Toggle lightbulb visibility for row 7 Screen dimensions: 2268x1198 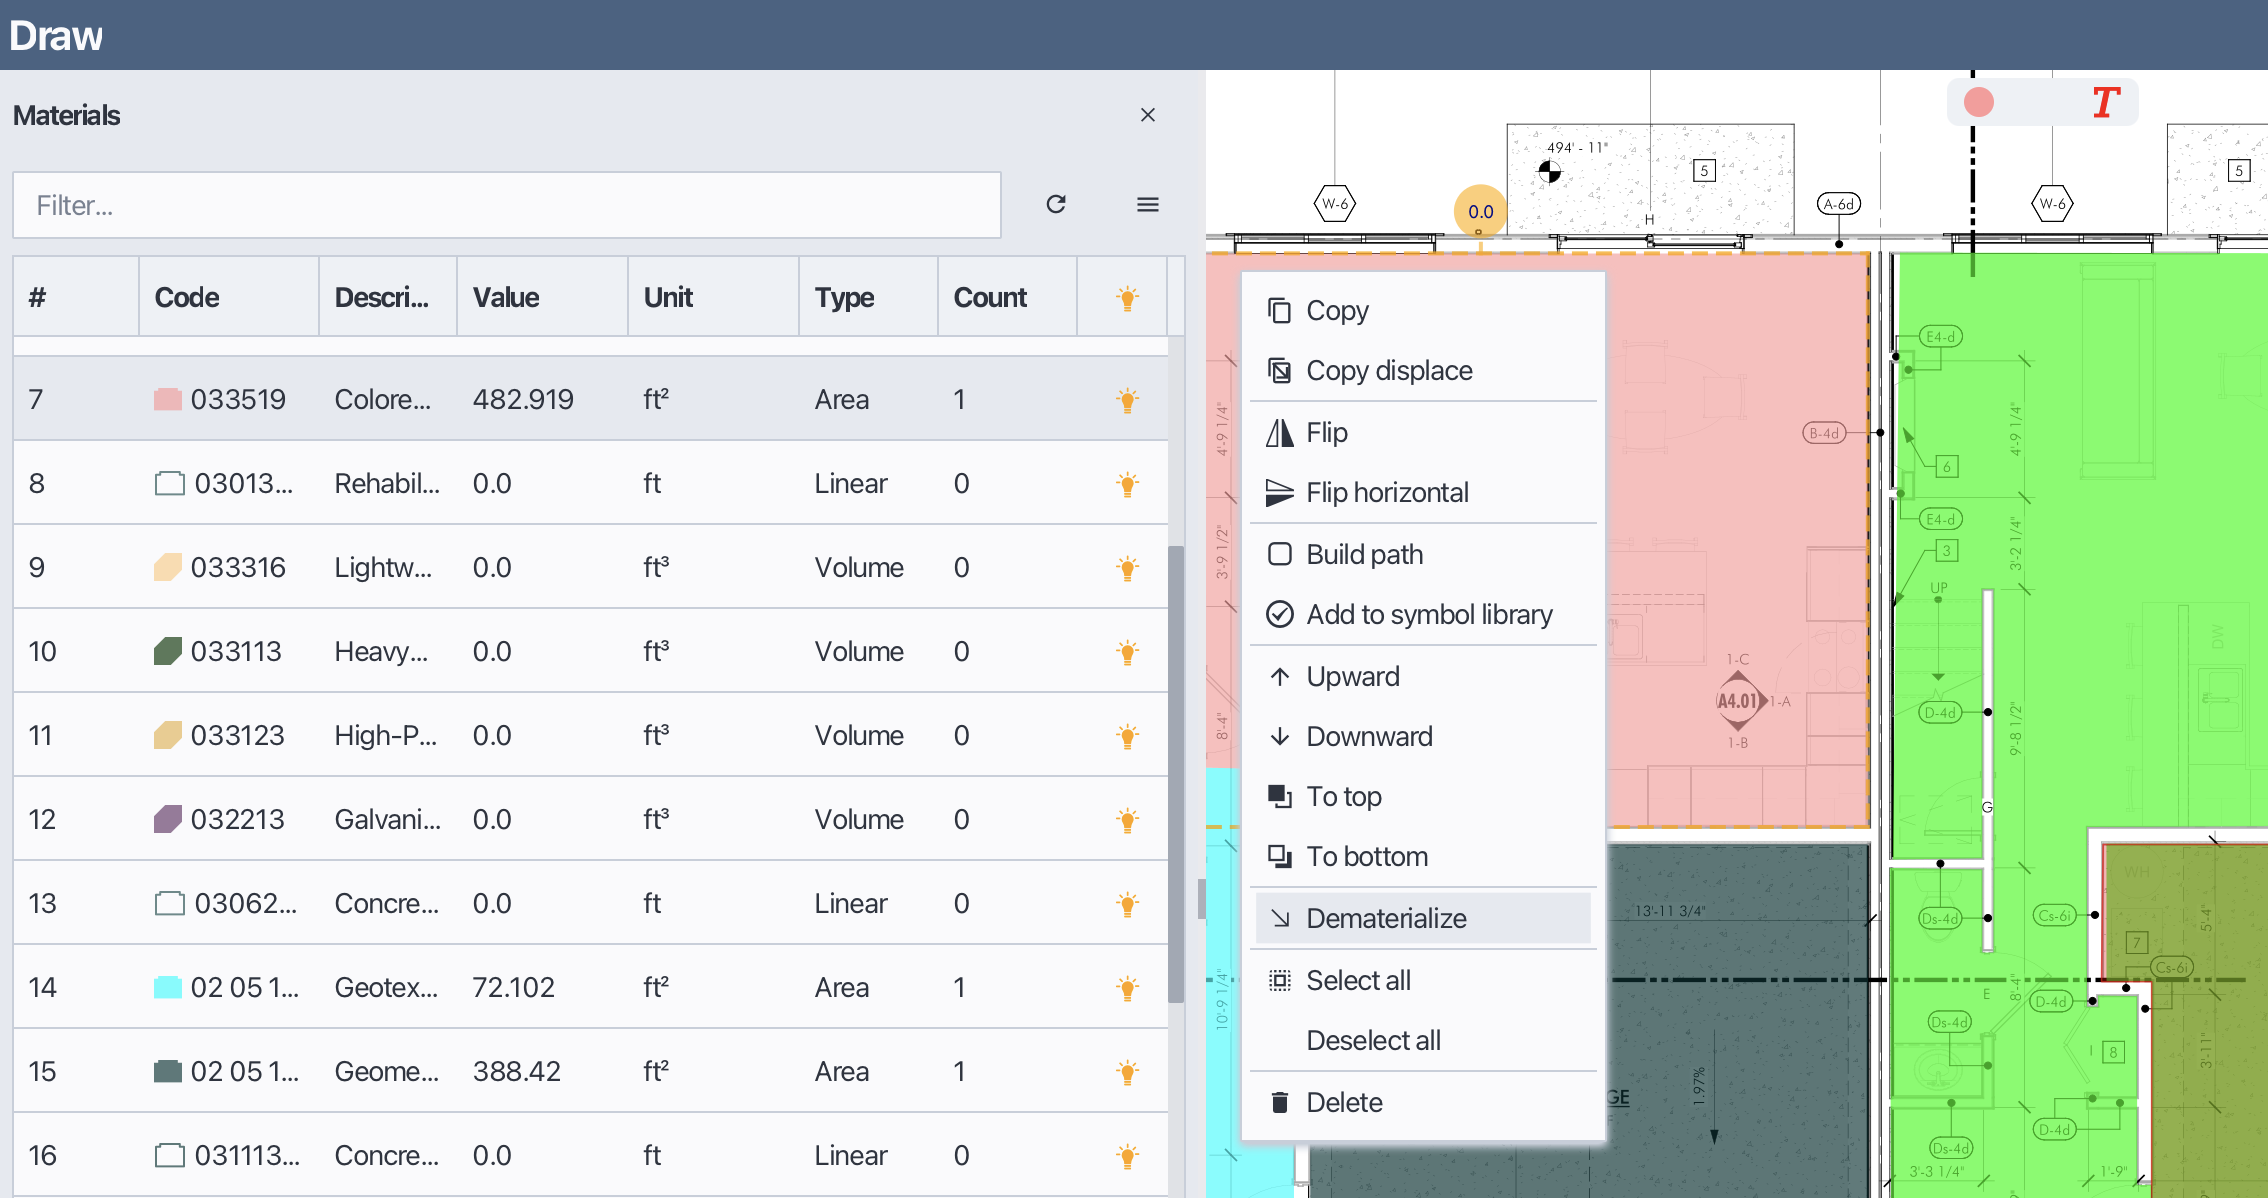pyautogui.click(x=1127, y=400)
